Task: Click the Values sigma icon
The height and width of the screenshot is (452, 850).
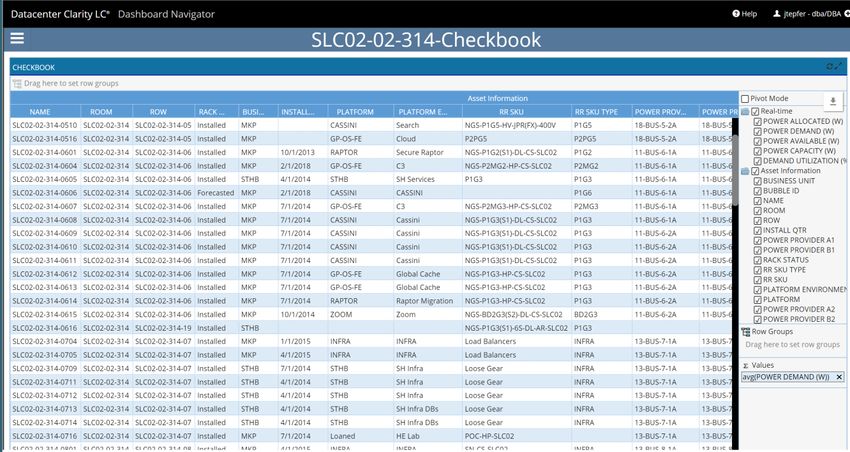Action: [745, 365]
